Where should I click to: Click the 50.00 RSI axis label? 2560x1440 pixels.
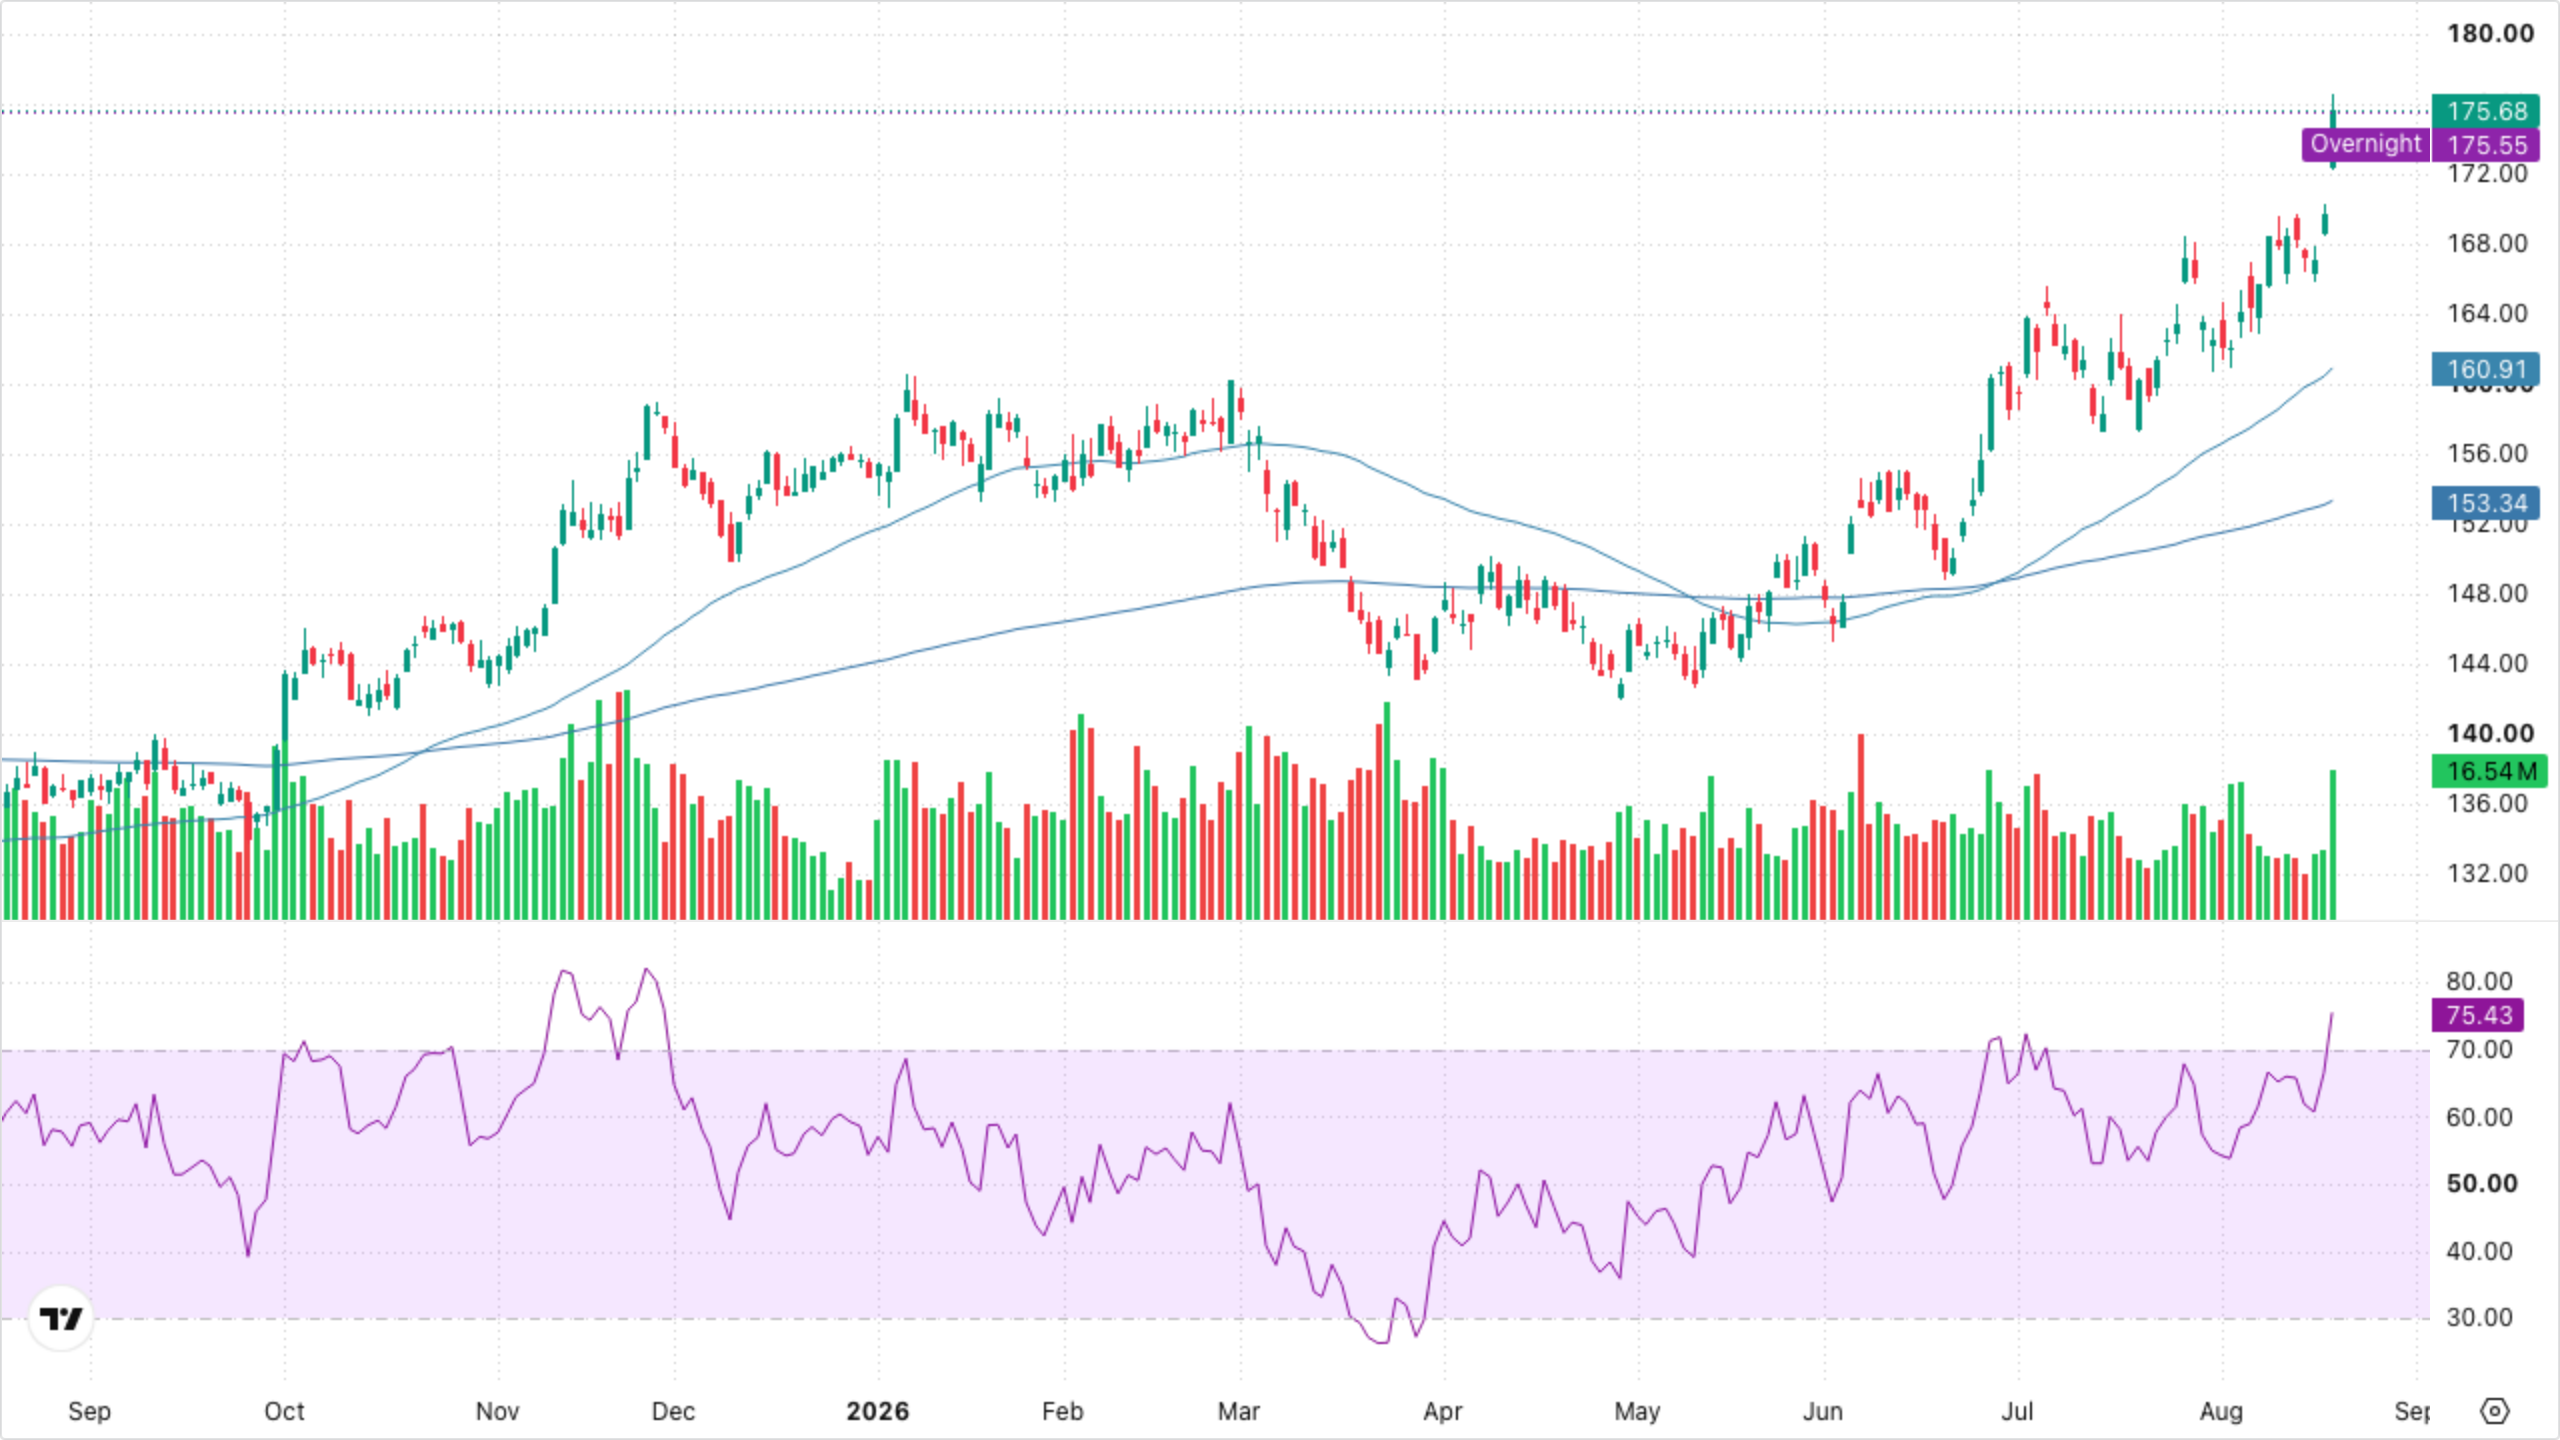pyautogui.click(x=2482, y=1184)
